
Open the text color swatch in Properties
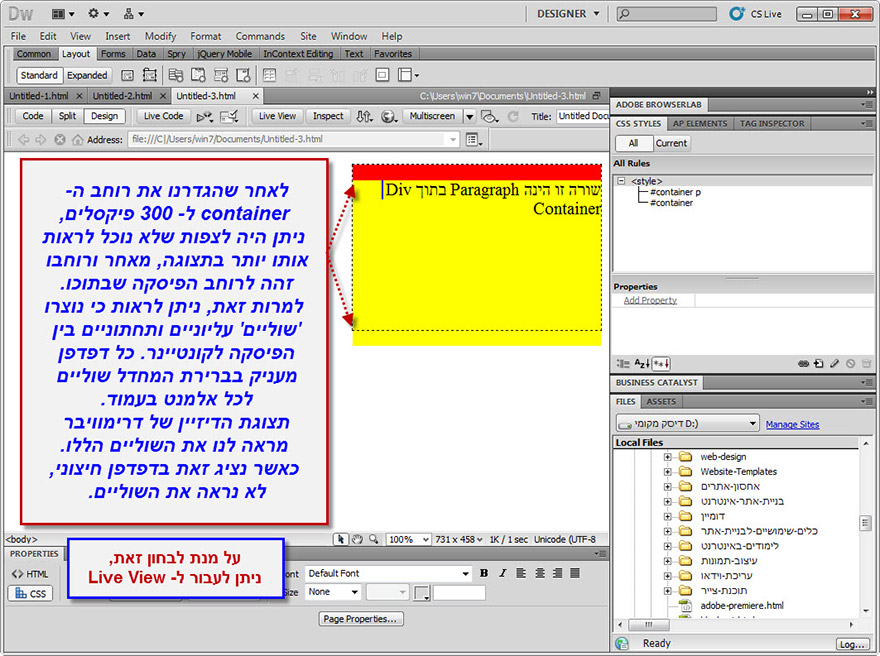[421, 593]
